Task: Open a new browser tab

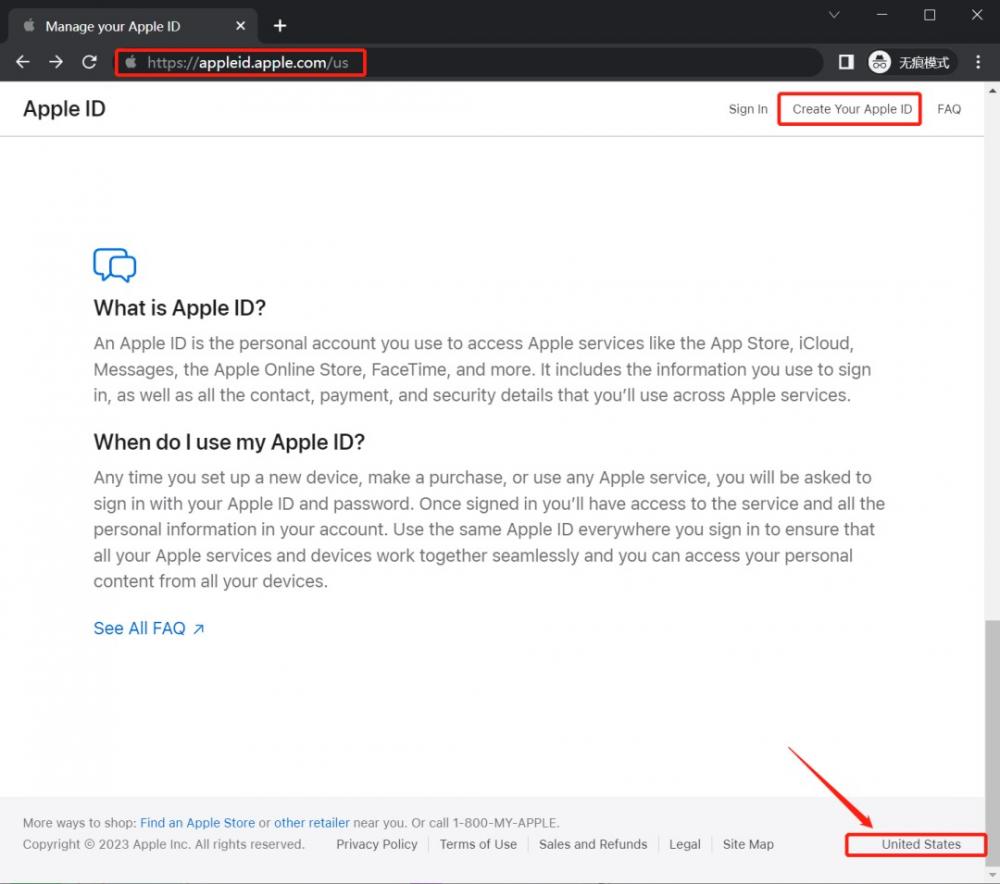Action: point(279,26)
